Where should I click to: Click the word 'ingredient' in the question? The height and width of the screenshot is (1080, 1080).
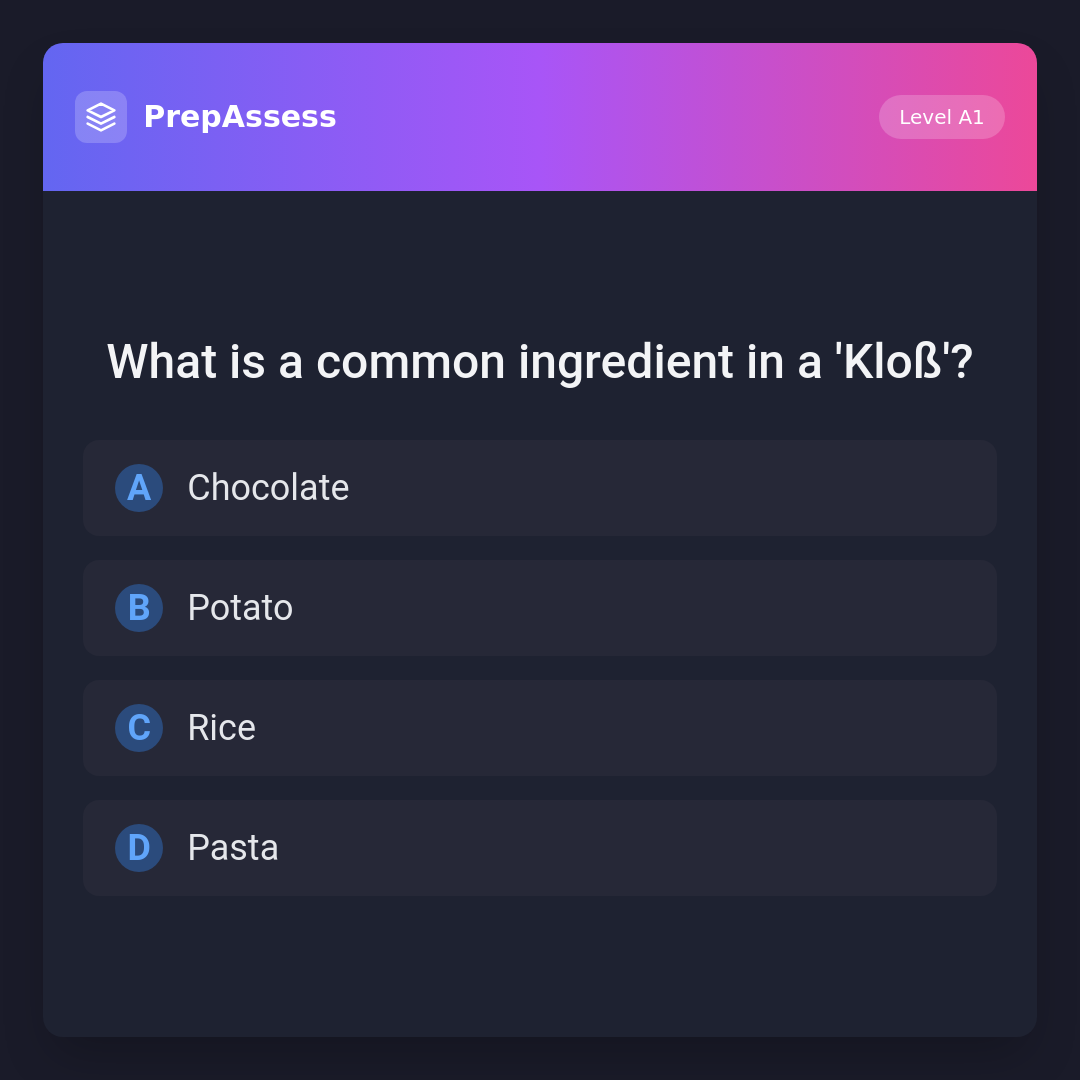[625, 362]
